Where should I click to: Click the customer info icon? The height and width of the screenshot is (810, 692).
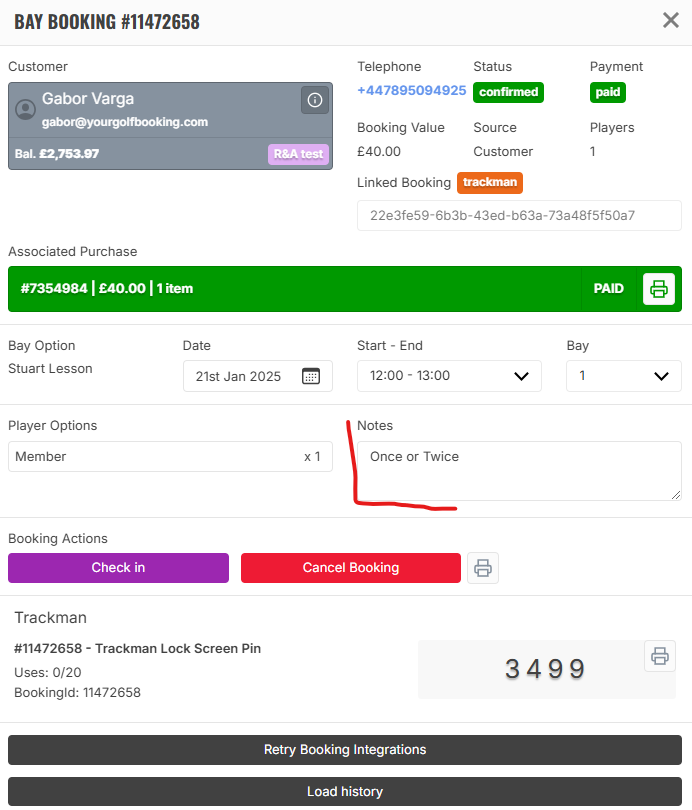tap(315, 100)
